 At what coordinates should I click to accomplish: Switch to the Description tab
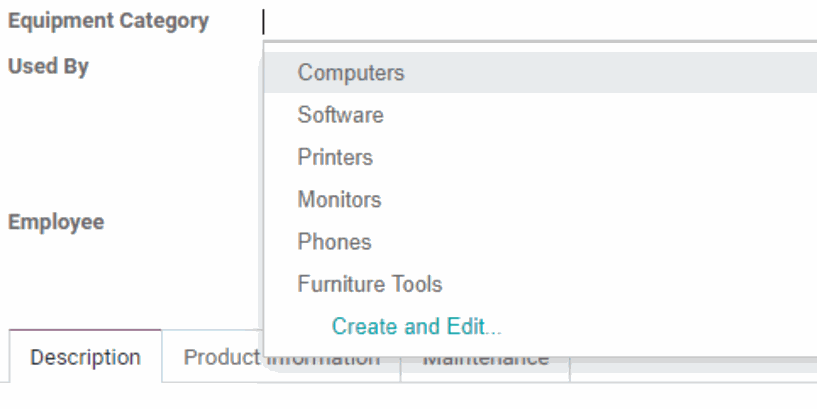point(85,357)
